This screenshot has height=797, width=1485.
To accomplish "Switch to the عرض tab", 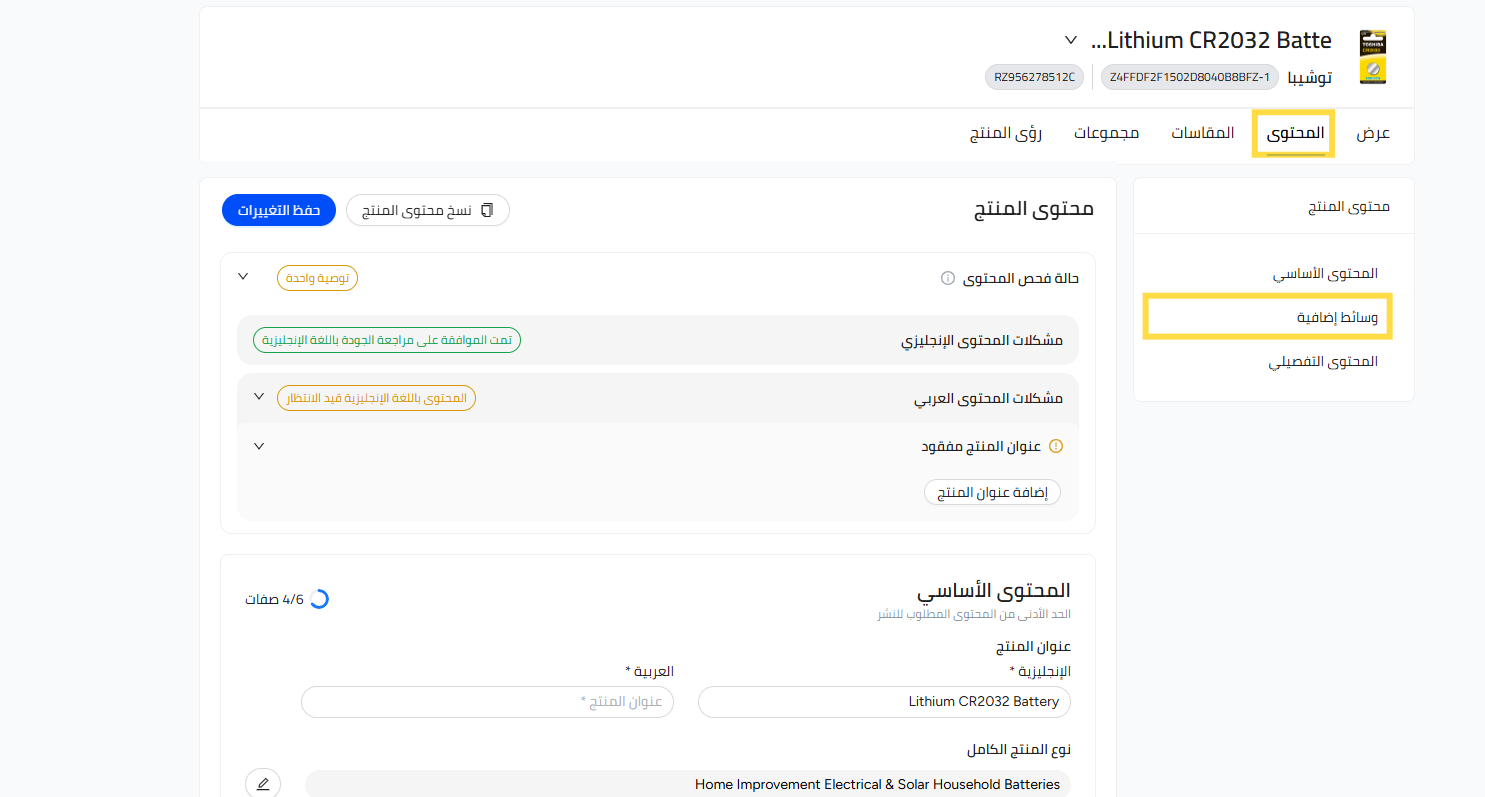I will (1372, 134).
